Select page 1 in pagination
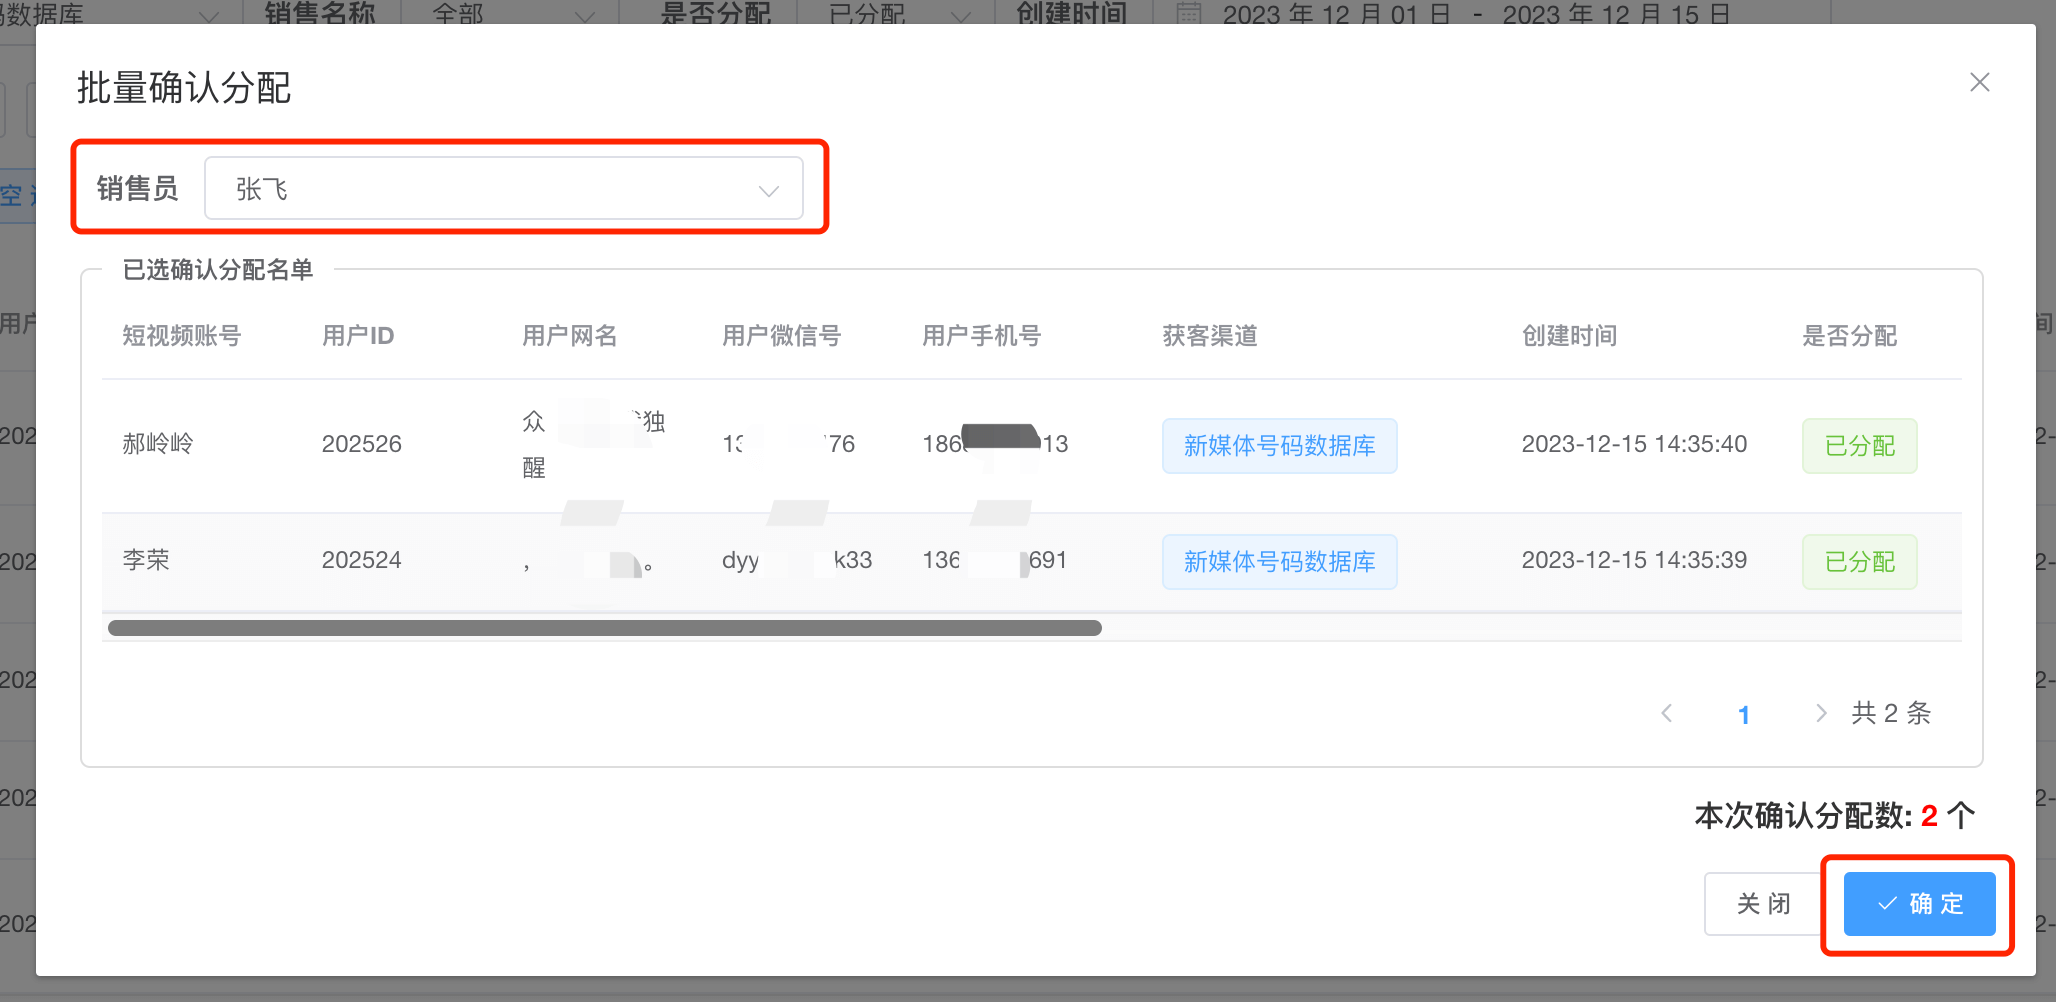Image resolution: width=2056 pixels, height=1002 pixels. click(1744, 714)
